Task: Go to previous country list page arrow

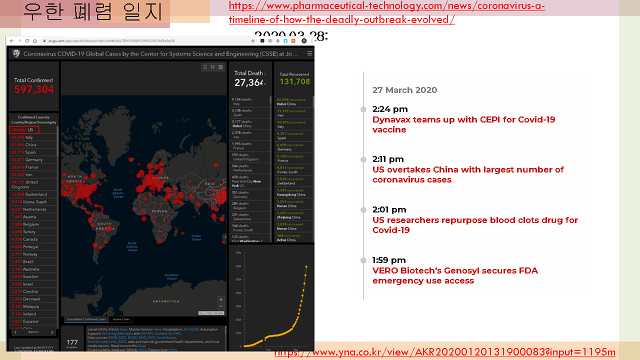Action: click(15, 333)
